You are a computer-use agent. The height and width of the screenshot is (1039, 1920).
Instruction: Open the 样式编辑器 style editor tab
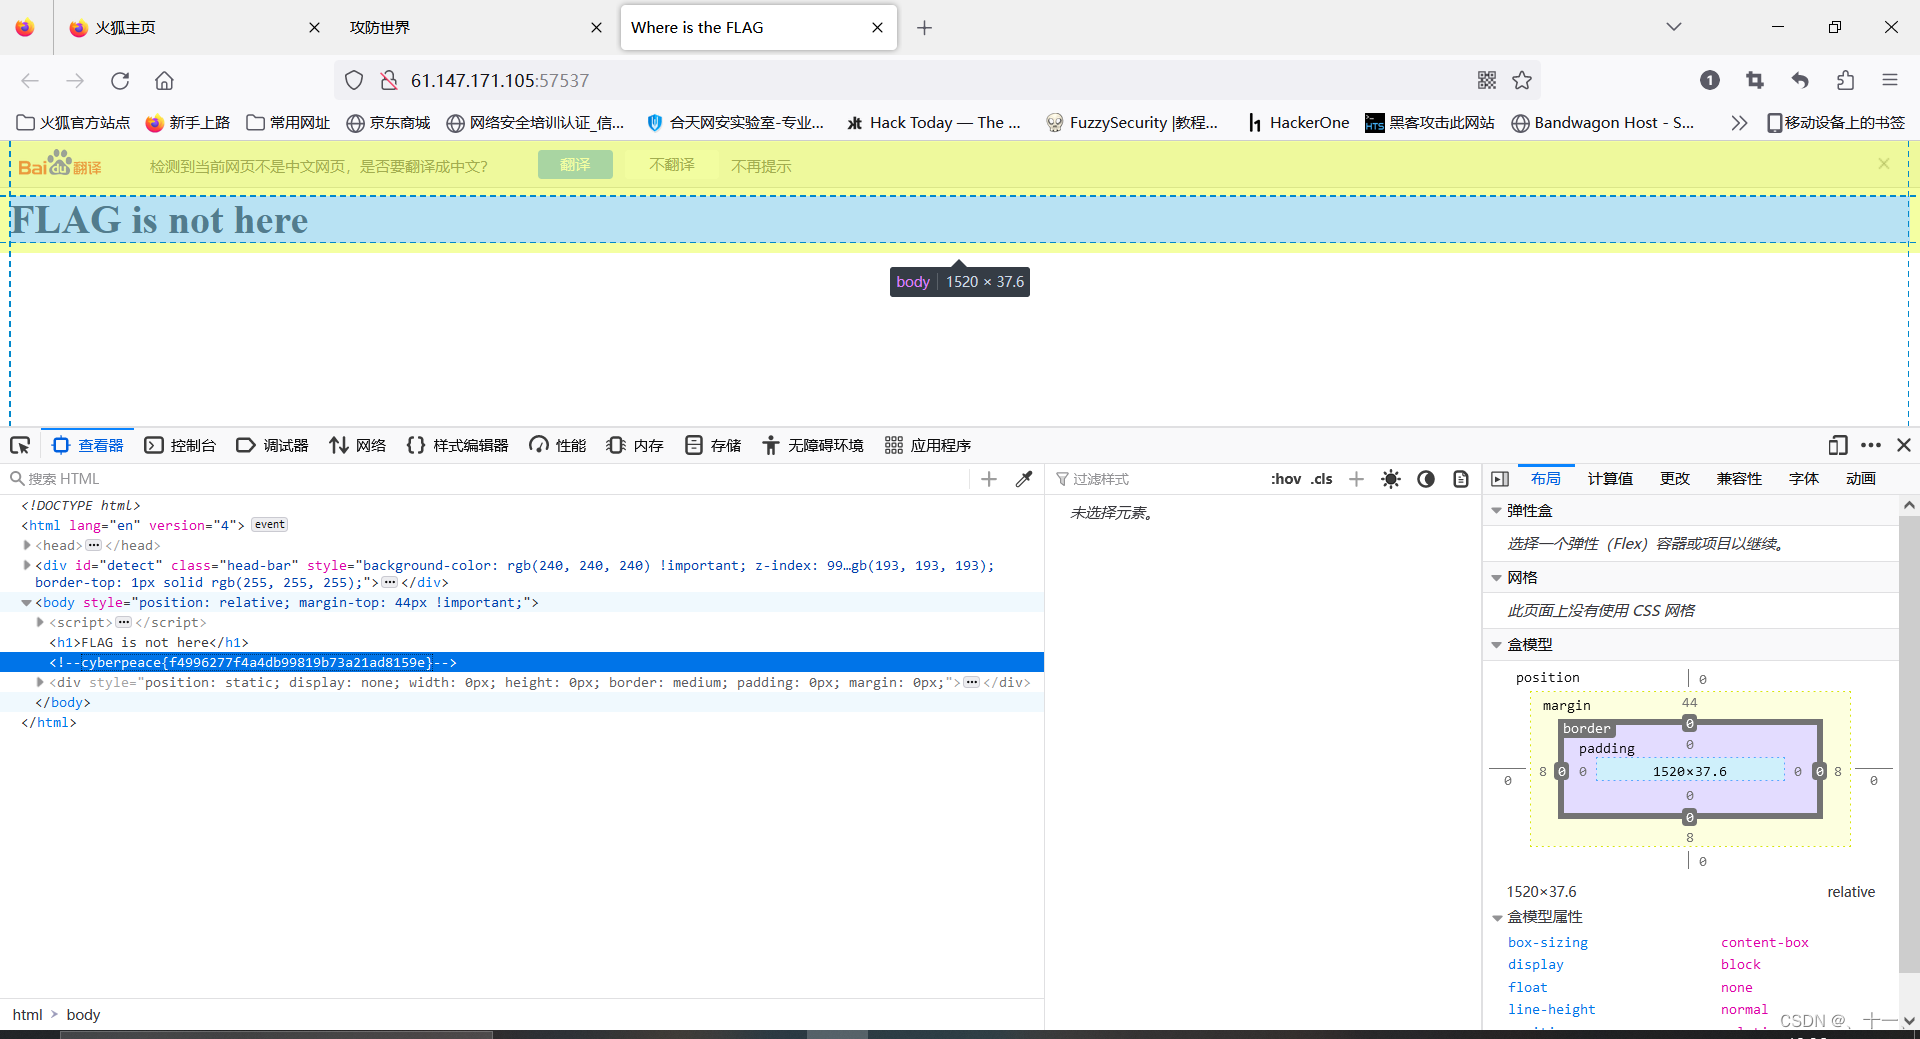[457, 445]
